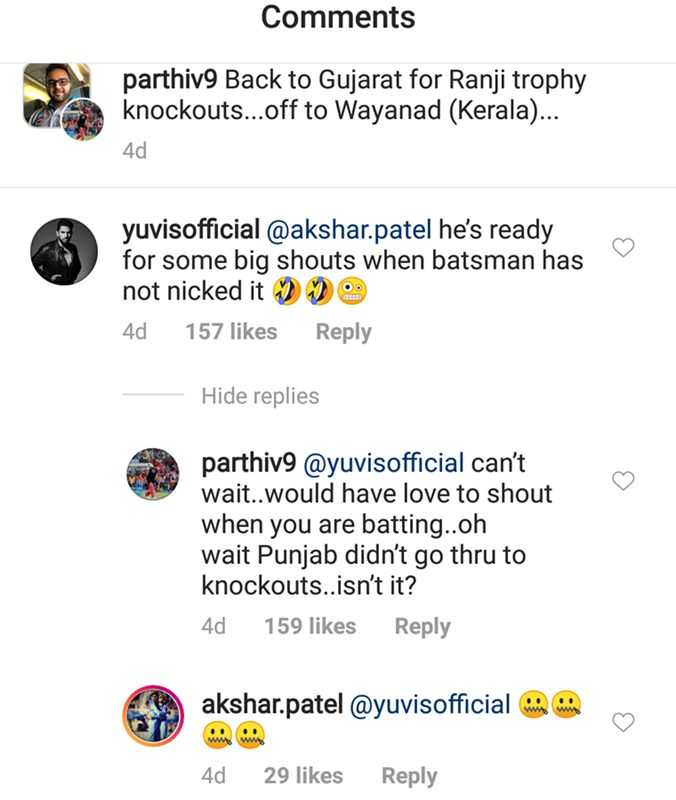Open yuvisofficial's profile picture

click(64, 251)
